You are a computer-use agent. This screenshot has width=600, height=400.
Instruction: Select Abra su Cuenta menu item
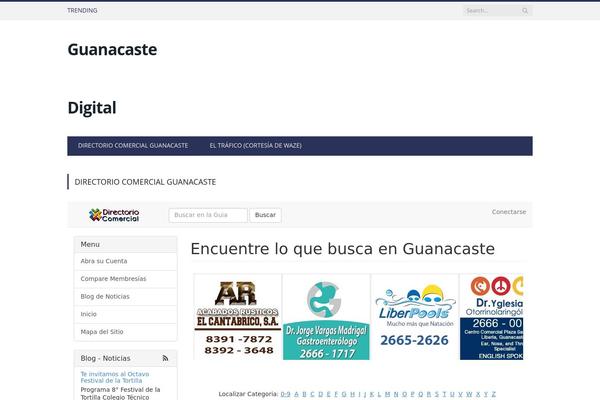click(x=126, y=261)
